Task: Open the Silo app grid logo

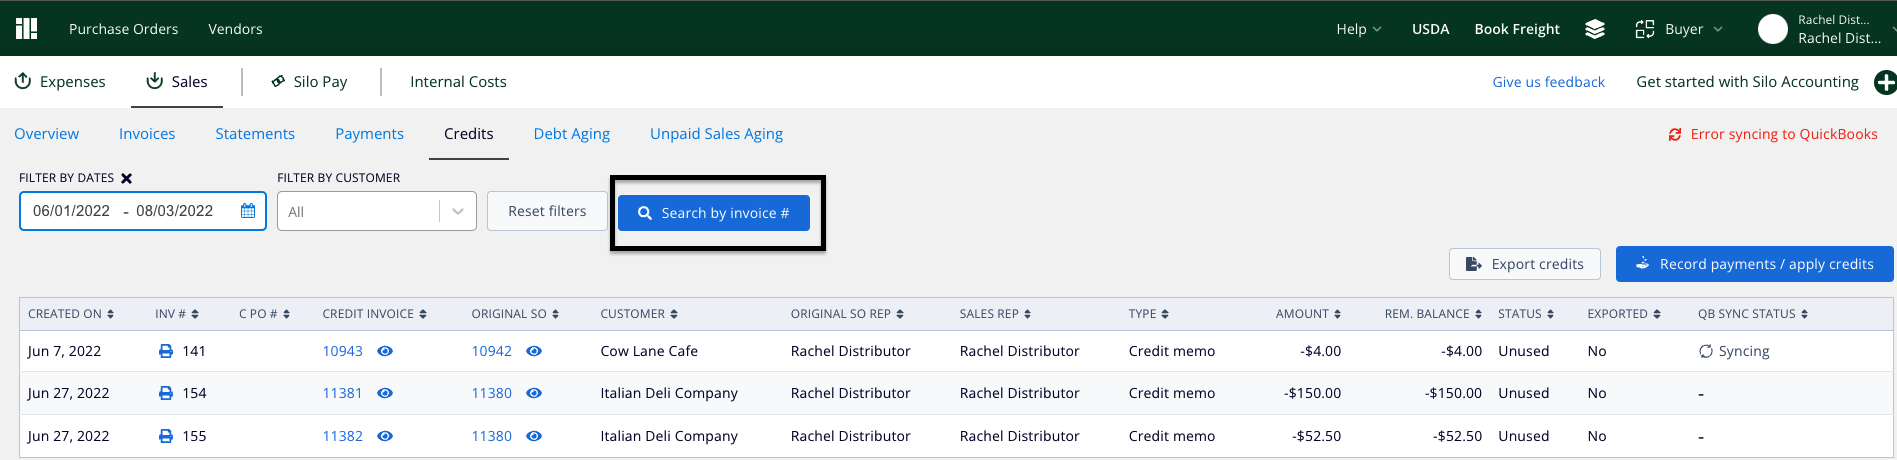Action: [27, 28]
